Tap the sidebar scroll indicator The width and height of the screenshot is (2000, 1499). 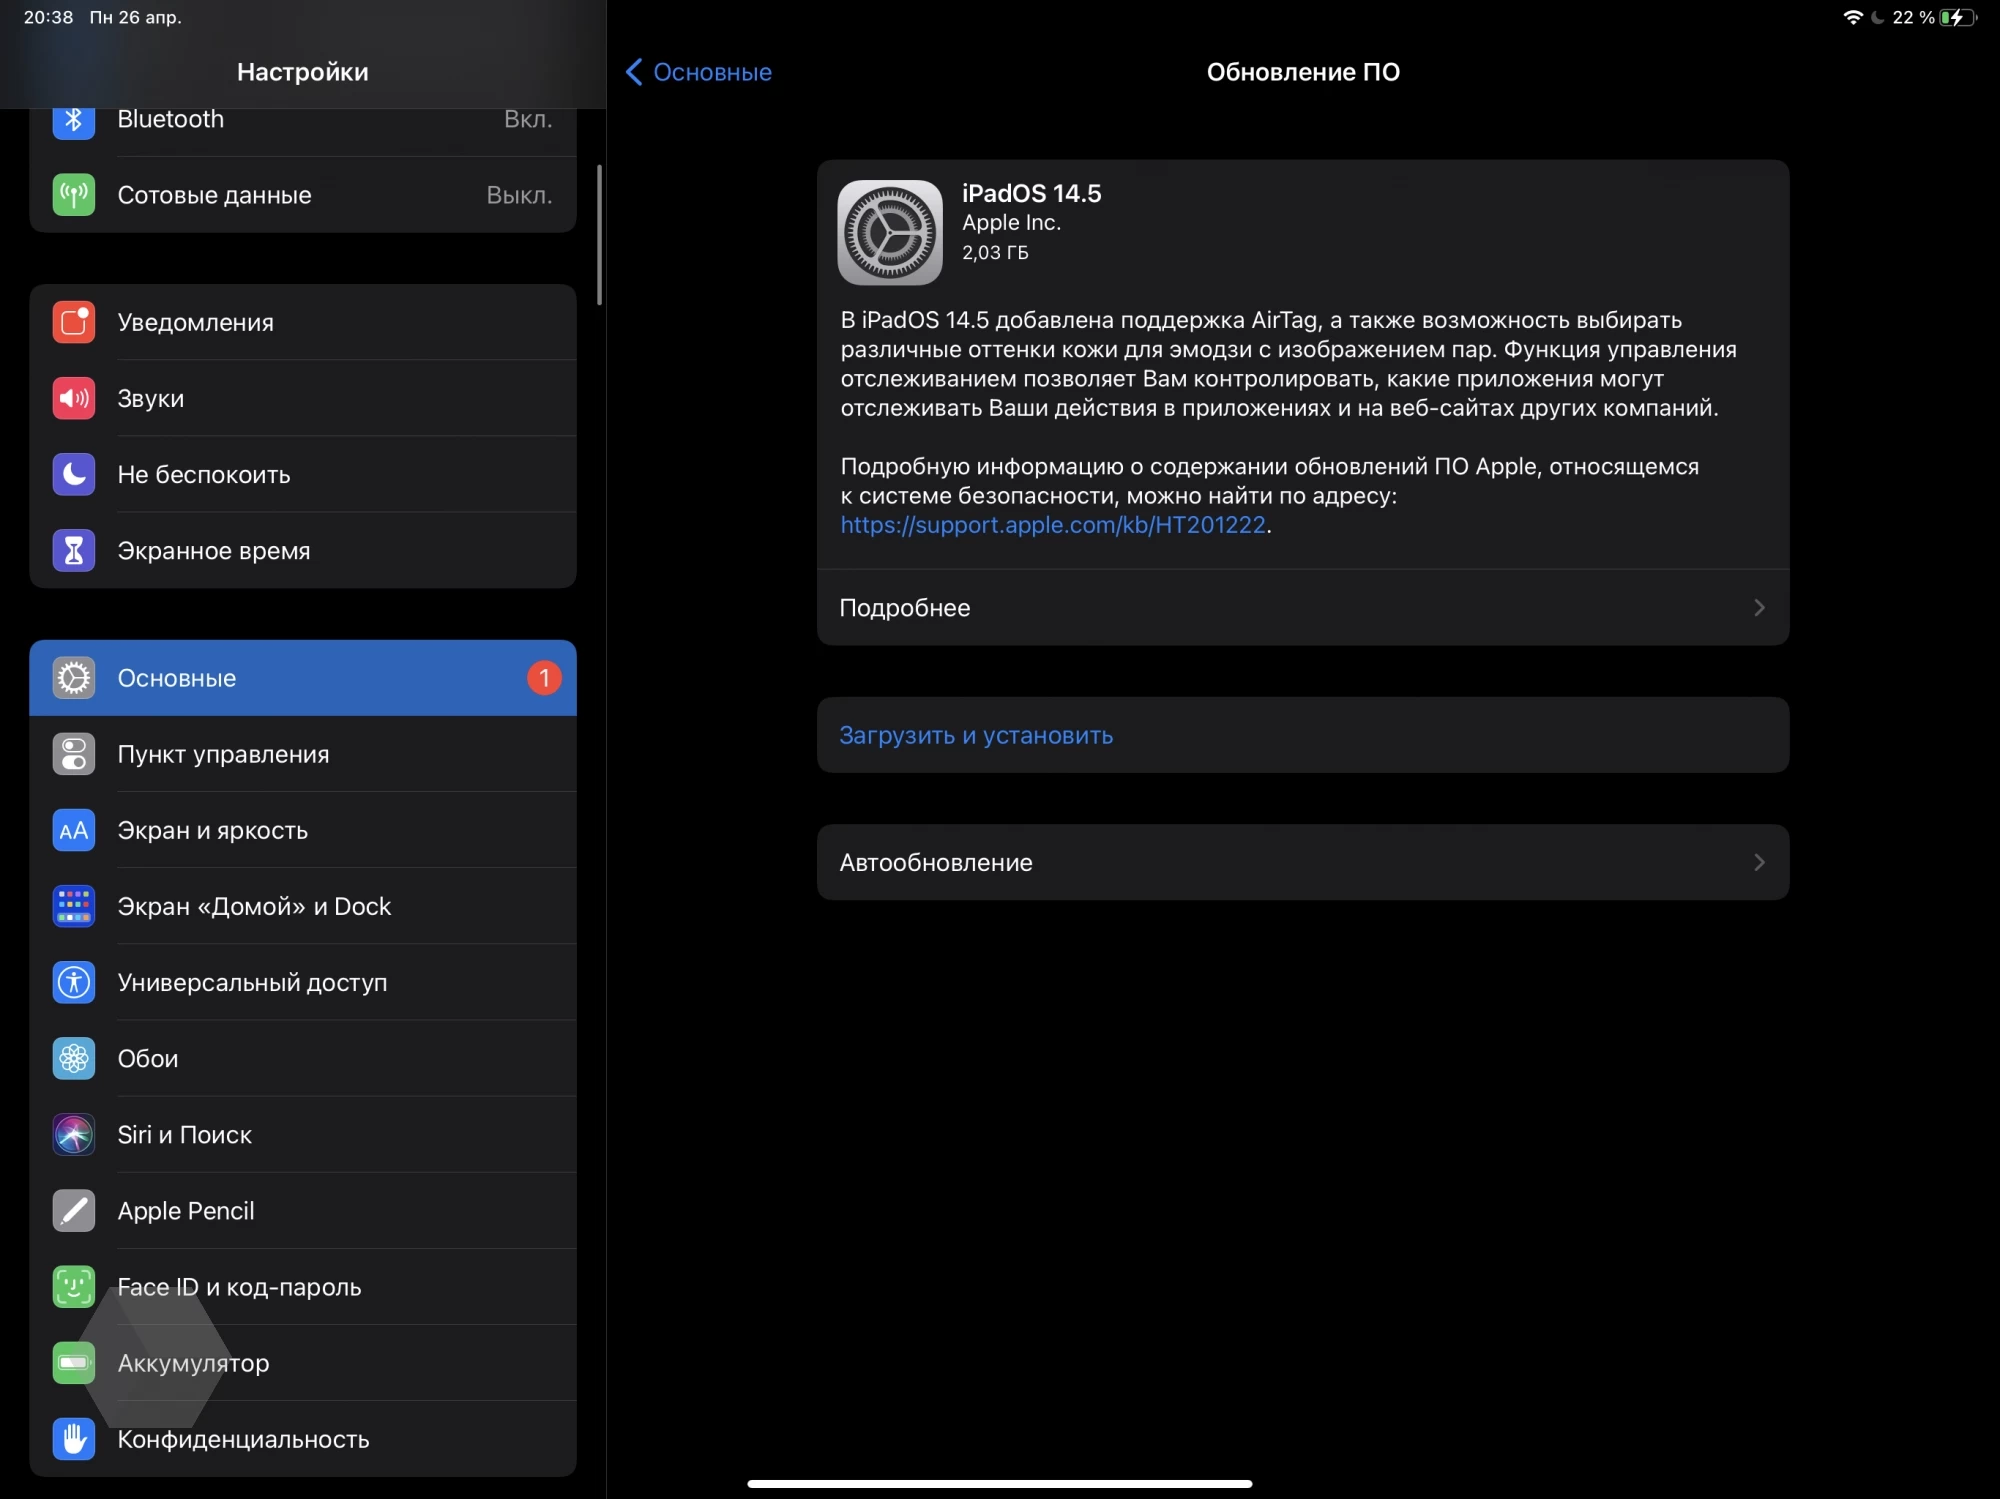pos(599,235)
